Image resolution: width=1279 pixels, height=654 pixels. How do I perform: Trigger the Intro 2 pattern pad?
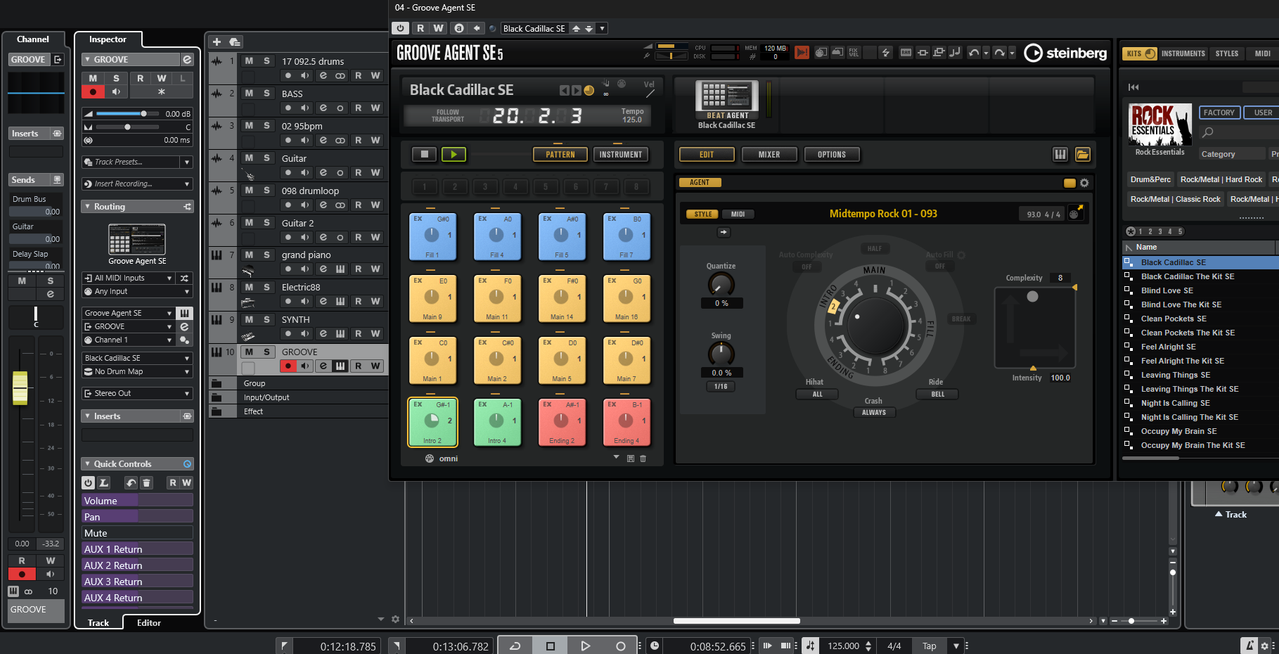click(432, 421)
